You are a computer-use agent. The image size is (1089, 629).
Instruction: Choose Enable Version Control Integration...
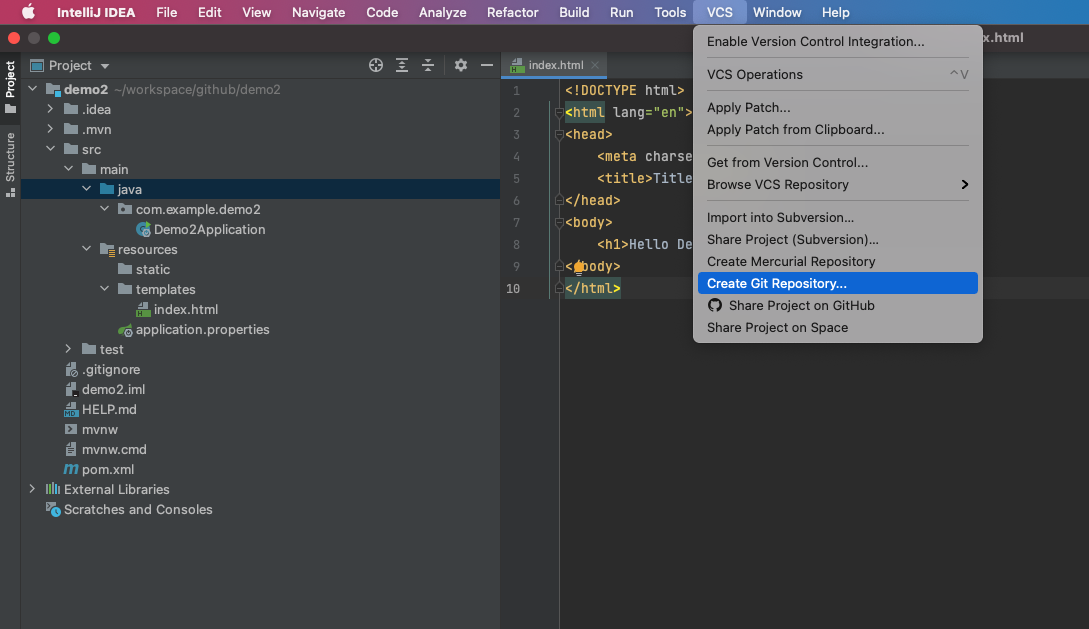(x=838, y=42)
